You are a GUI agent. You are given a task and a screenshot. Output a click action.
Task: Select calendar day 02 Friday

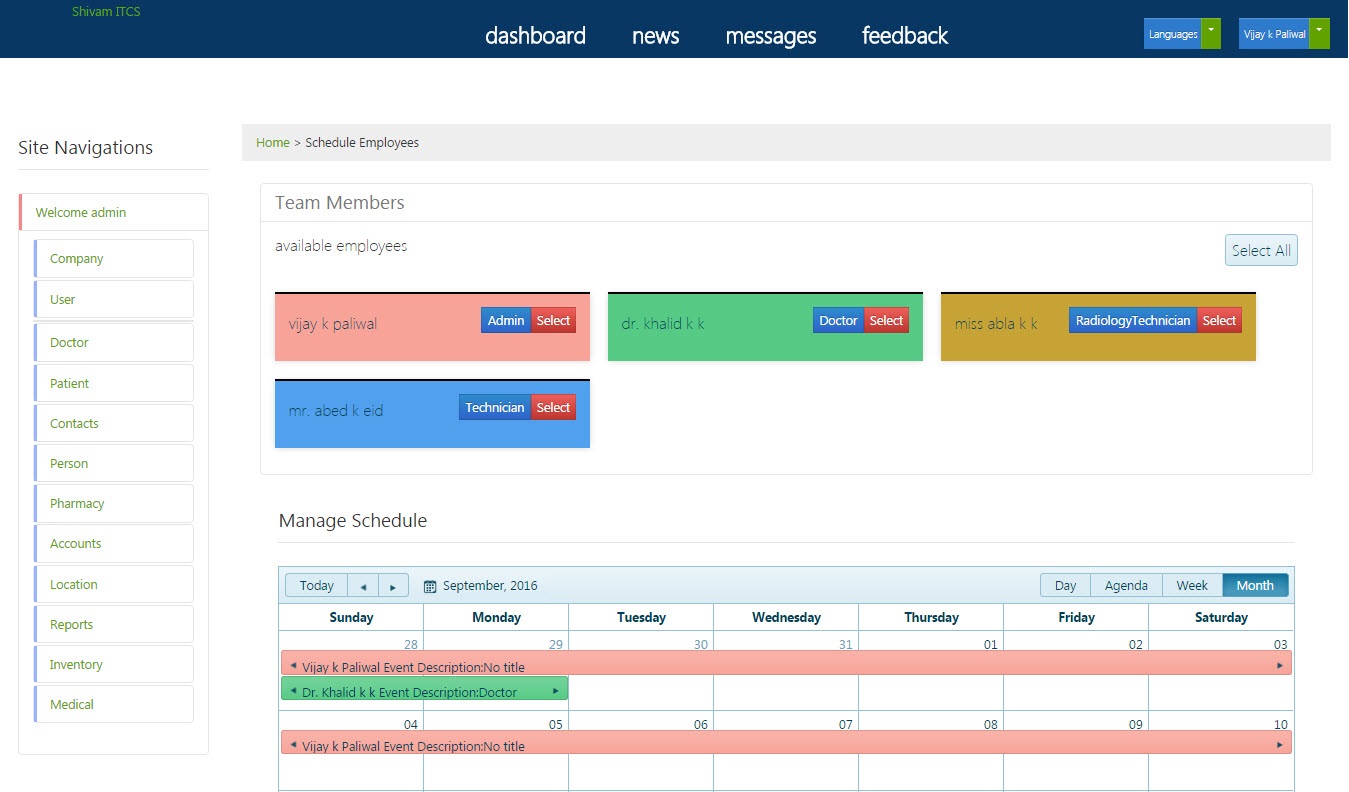[1135, 644]
